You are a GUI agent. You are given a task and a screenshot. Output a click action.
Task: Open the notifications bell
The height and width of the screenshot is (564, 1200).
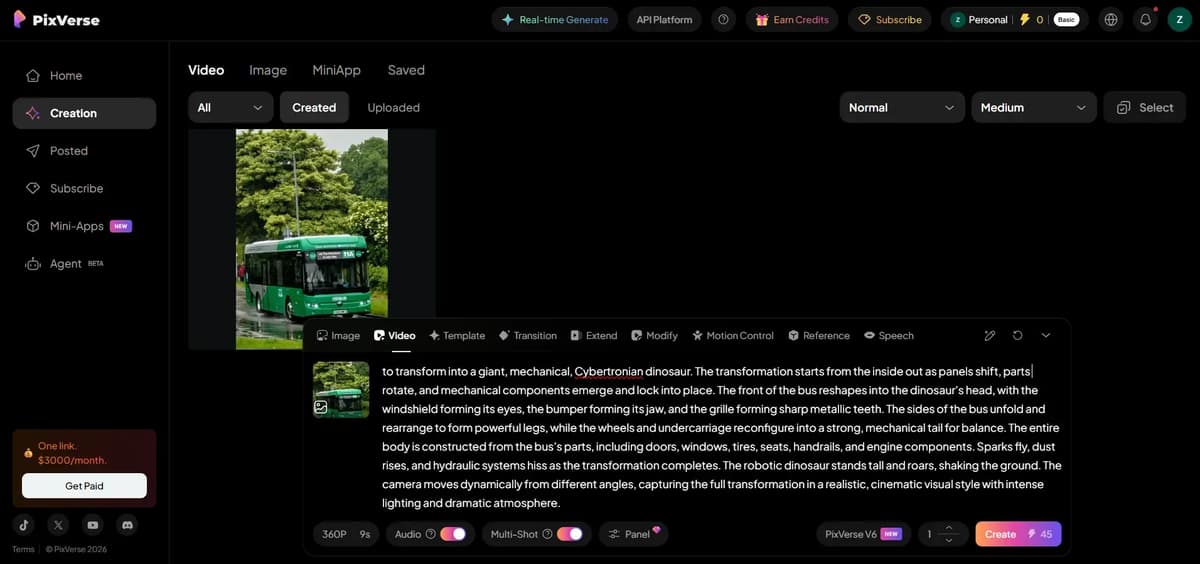pyautogui.click(x=1146, y=19)
